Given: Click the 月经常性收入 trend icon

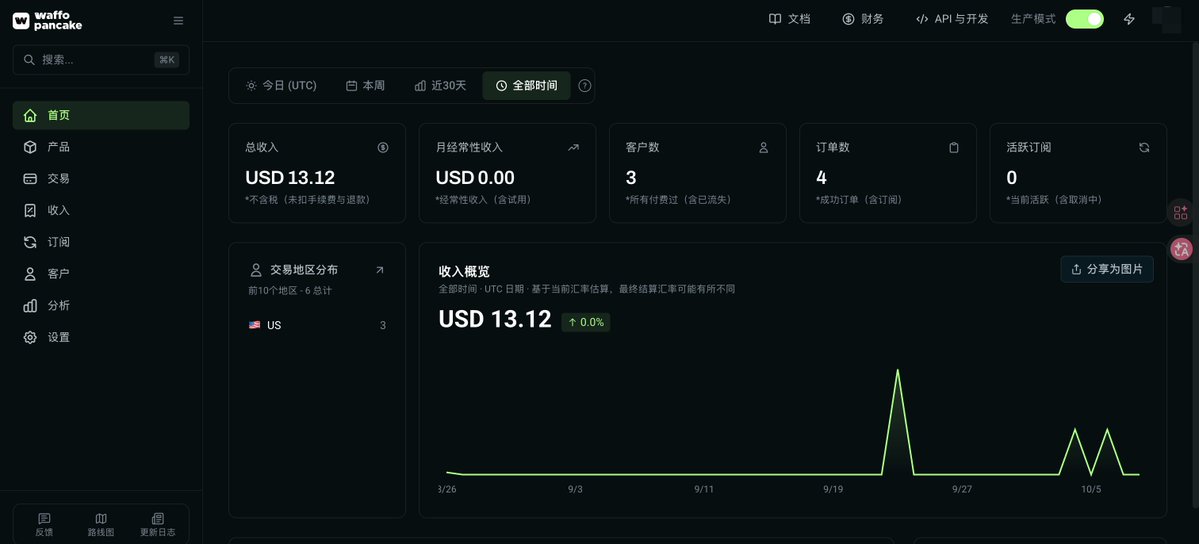Looking at the screenshot, I should coord(574,148).
